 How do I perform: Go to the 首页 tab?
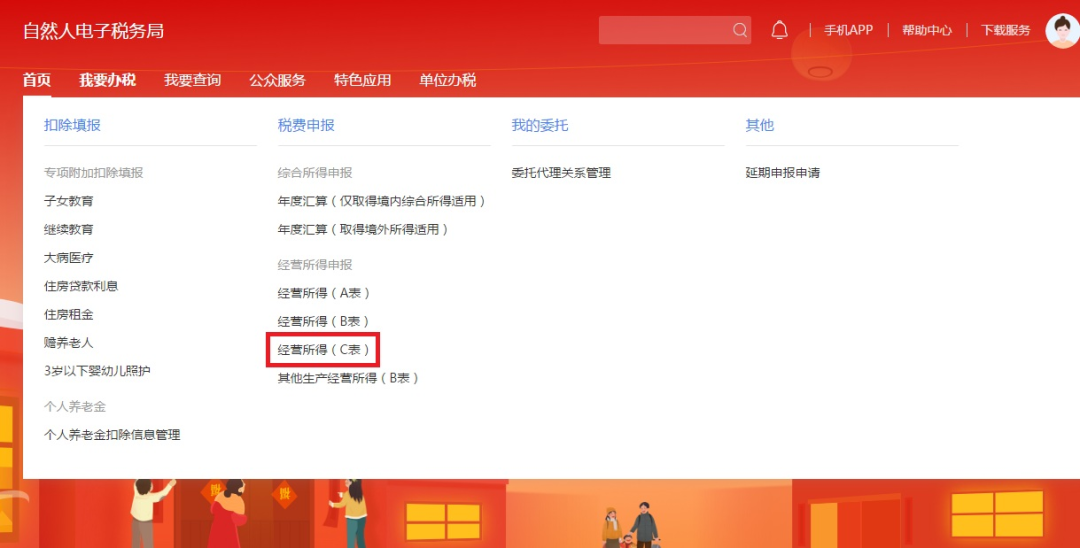pos(37,80)
